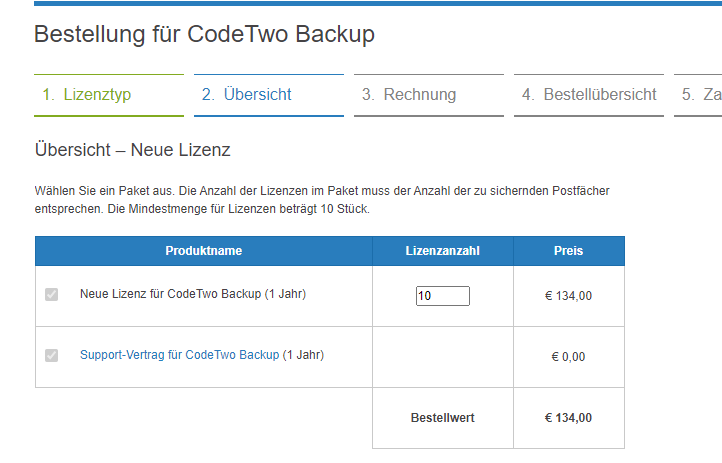This screenshot has width=722, height=463.
Task: Click the Übersicht – Neue Lizenz subheading
Action: tap(133, 151)
